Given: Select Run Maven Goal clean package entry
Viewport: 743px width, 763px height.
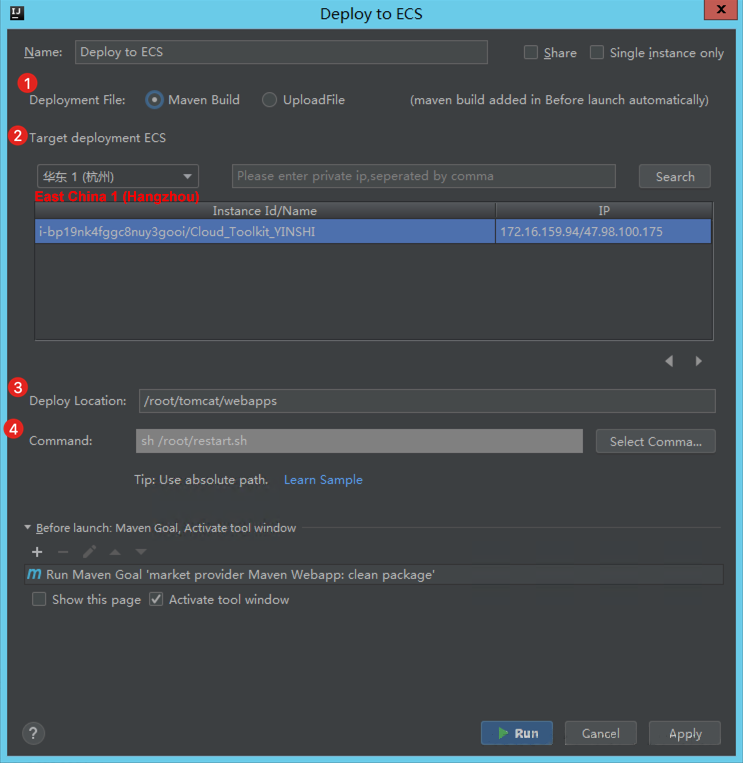Looking at the screenshot, I should coord(374,574).
